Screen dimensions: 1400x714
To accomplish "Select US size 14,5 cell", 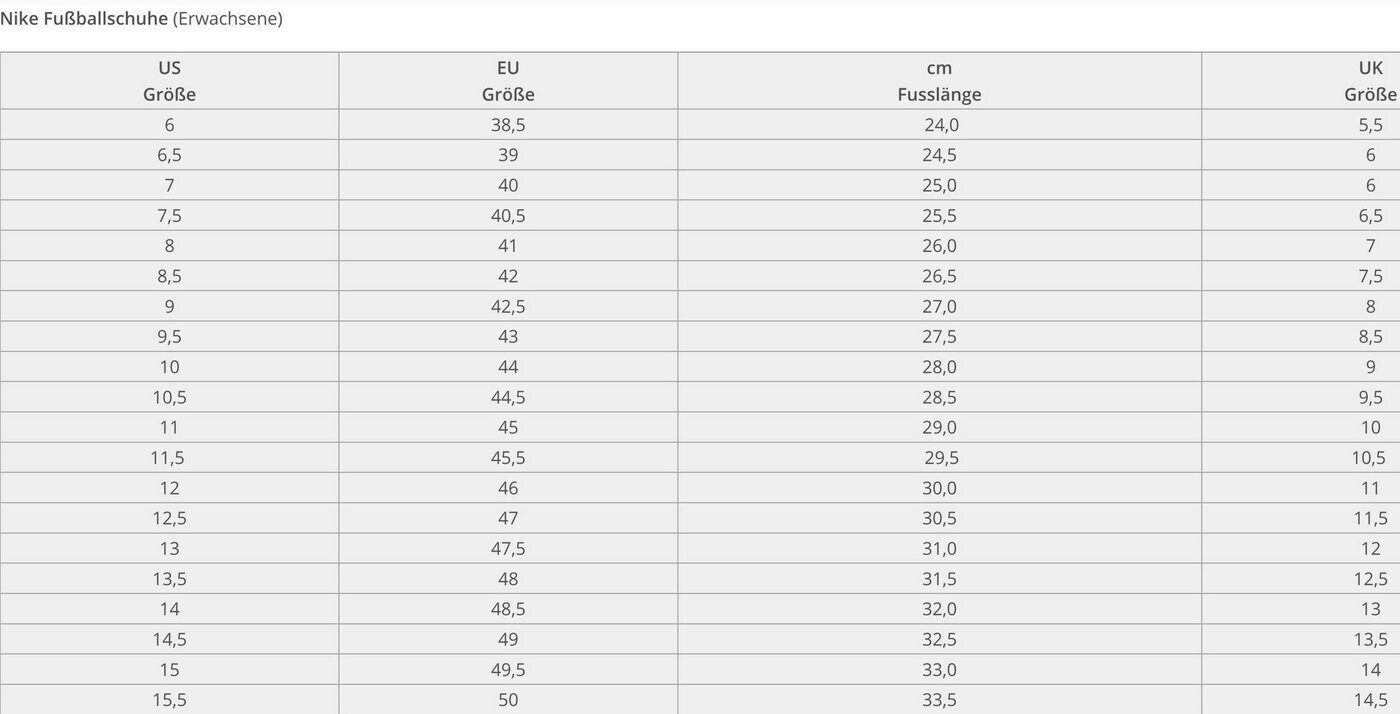I will point(169,639).
